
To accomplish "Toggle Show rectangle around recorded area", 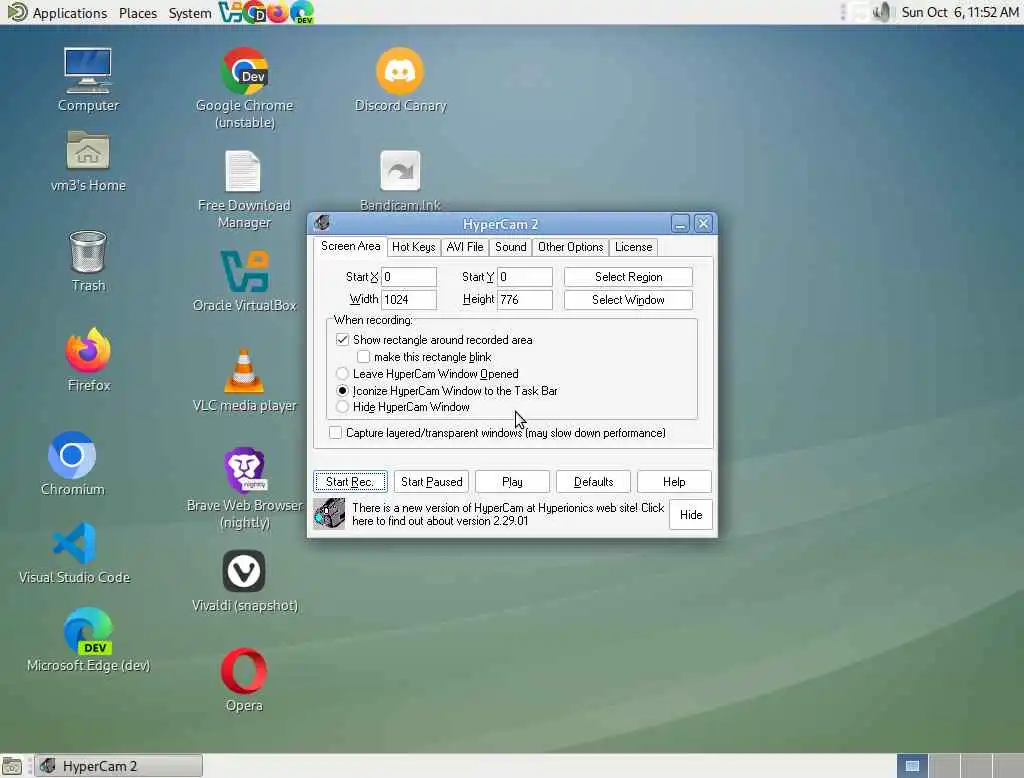I will [342, 340].
